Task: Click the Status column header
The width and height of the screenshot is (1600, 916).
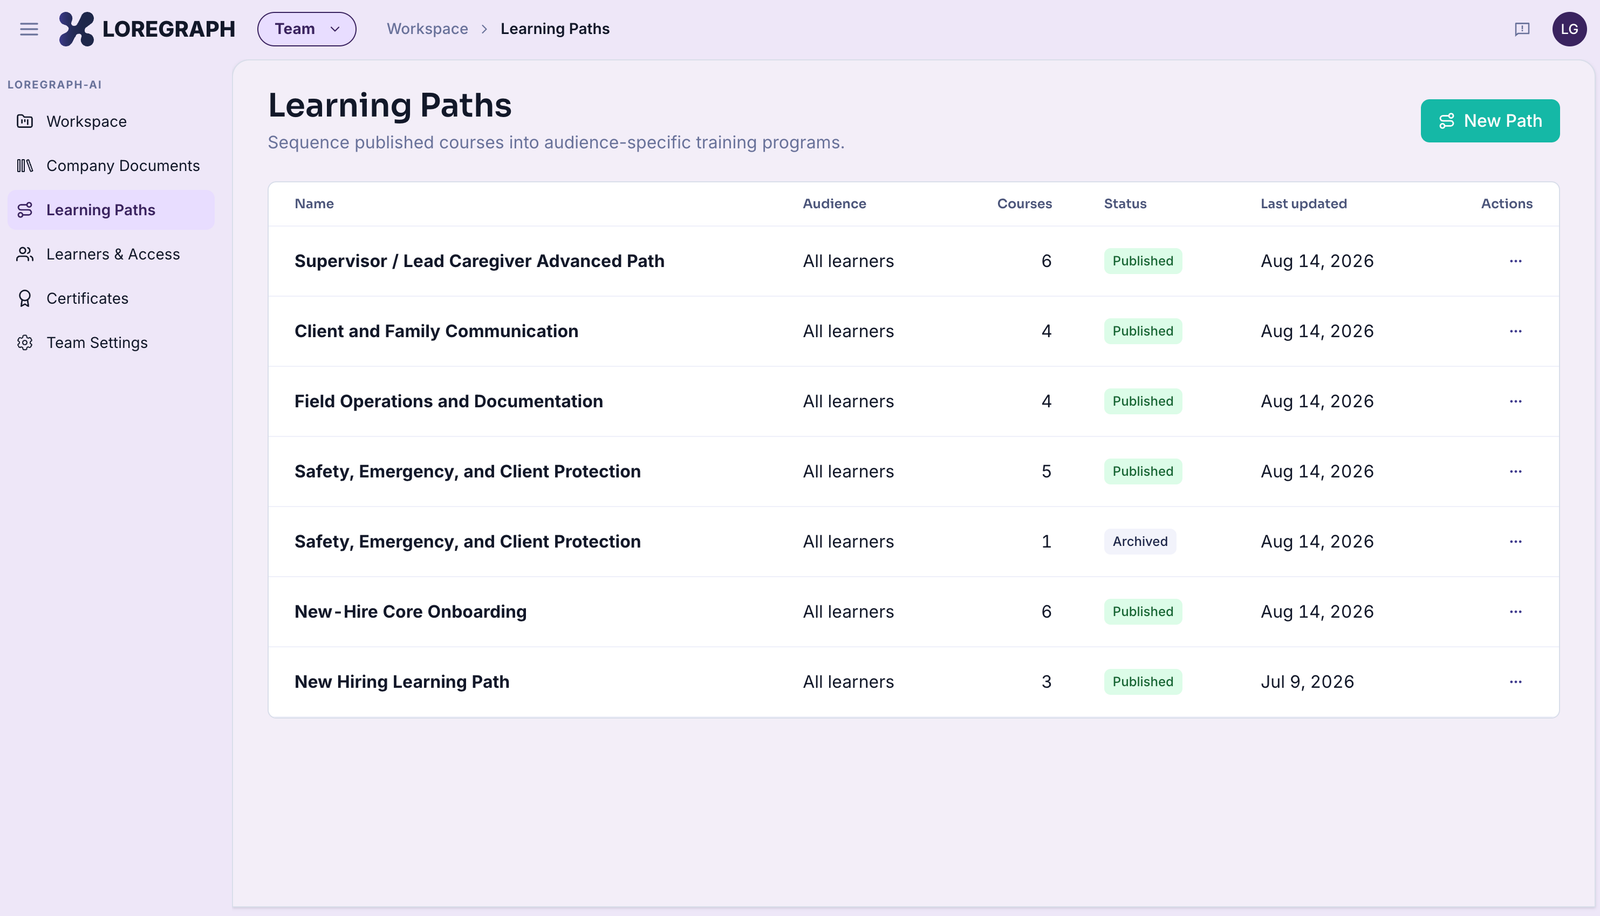Action: pyautogui.click(x=1125, y=203)
